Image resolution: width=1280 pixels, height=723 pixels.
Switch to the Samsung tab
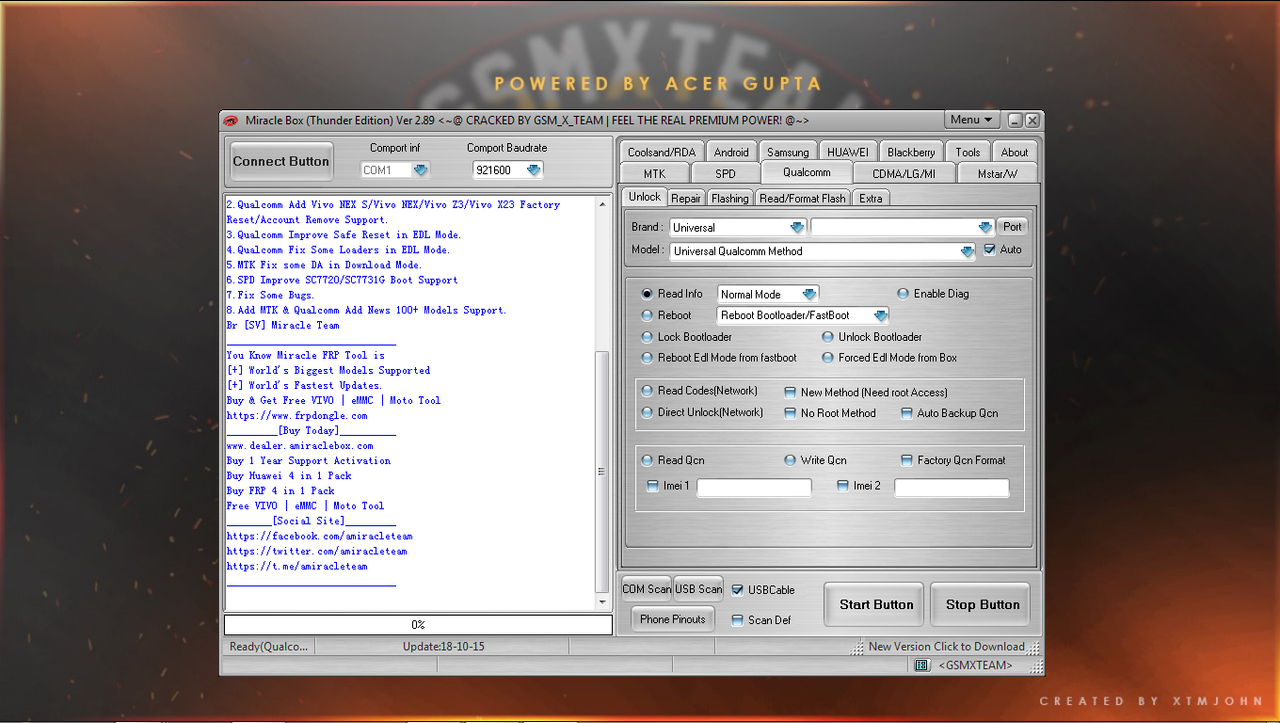click(788, 152)
